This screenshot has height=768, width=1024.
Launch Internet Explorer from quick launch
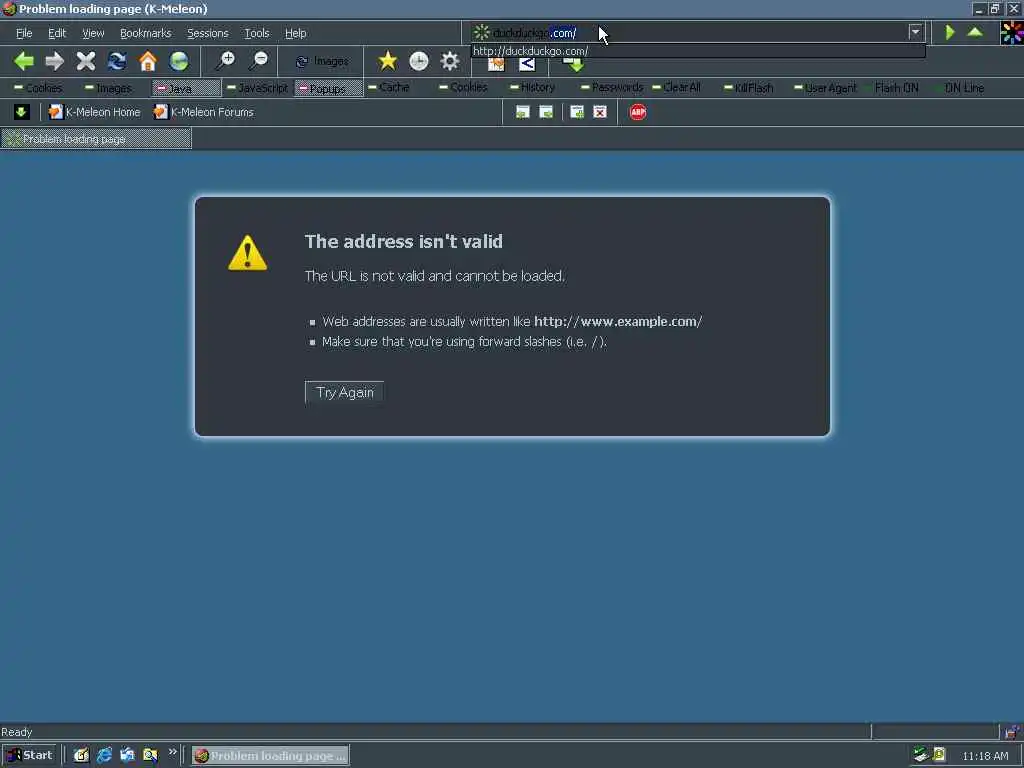pyautogui.click(x=104, y=756)
